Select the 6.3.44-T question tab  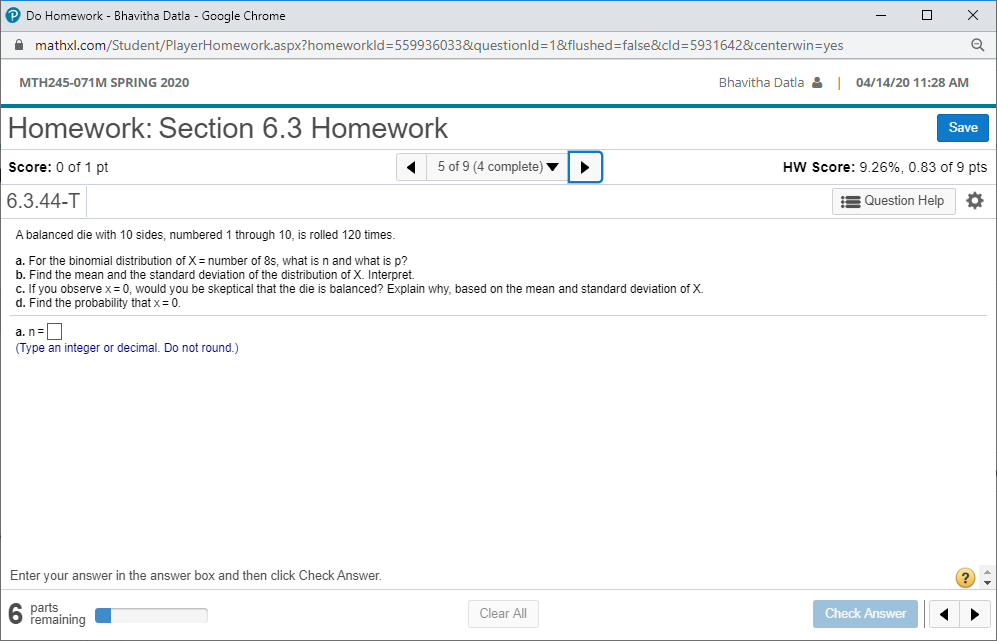42,201
